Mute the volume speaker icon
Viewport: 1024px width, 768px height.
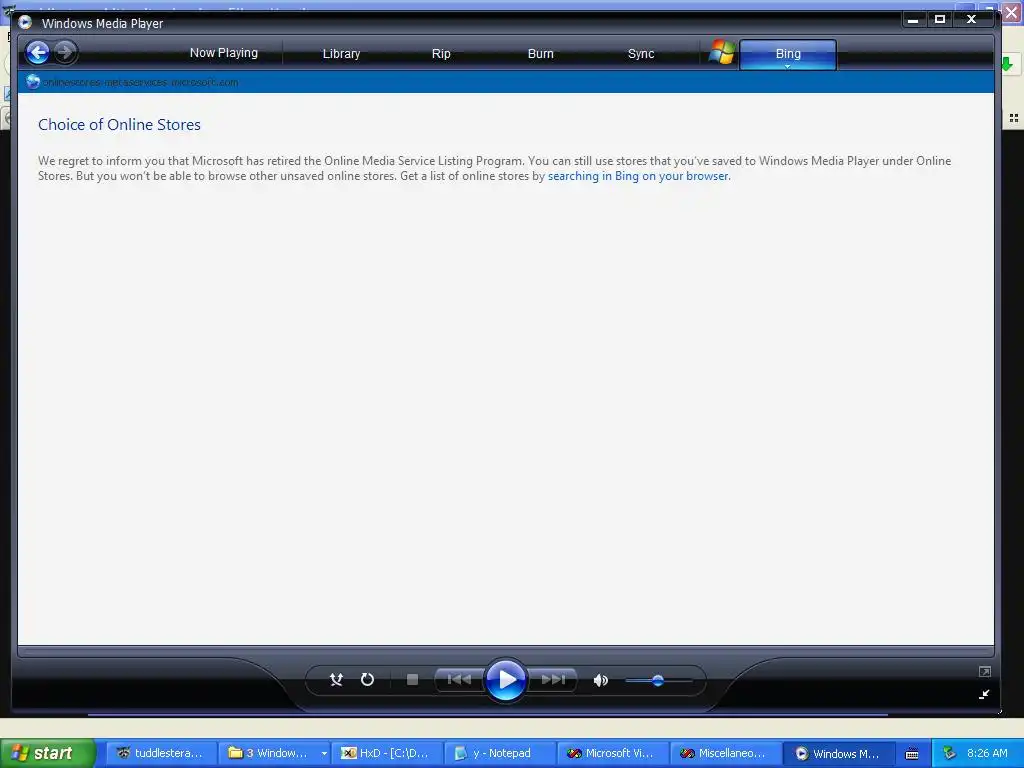coord(600,680)
